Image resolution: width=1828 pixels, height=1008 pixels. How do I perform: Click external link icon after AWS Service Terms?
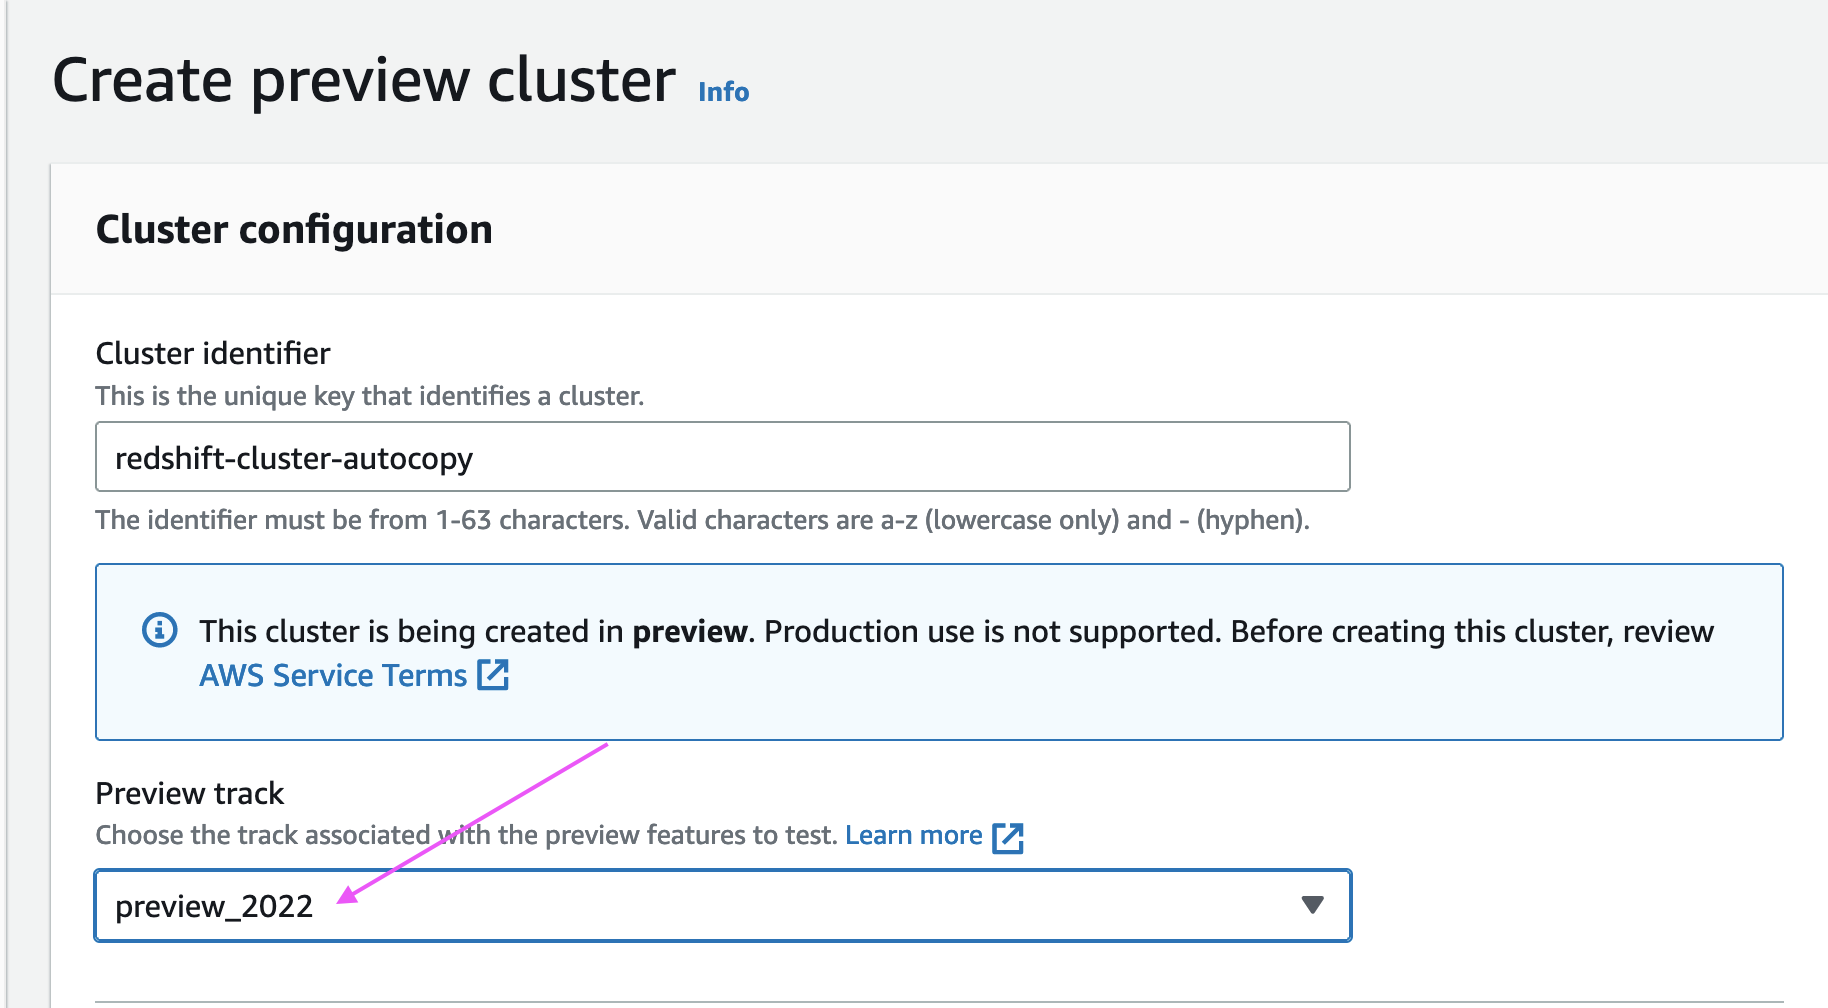[x=493, y=675]
